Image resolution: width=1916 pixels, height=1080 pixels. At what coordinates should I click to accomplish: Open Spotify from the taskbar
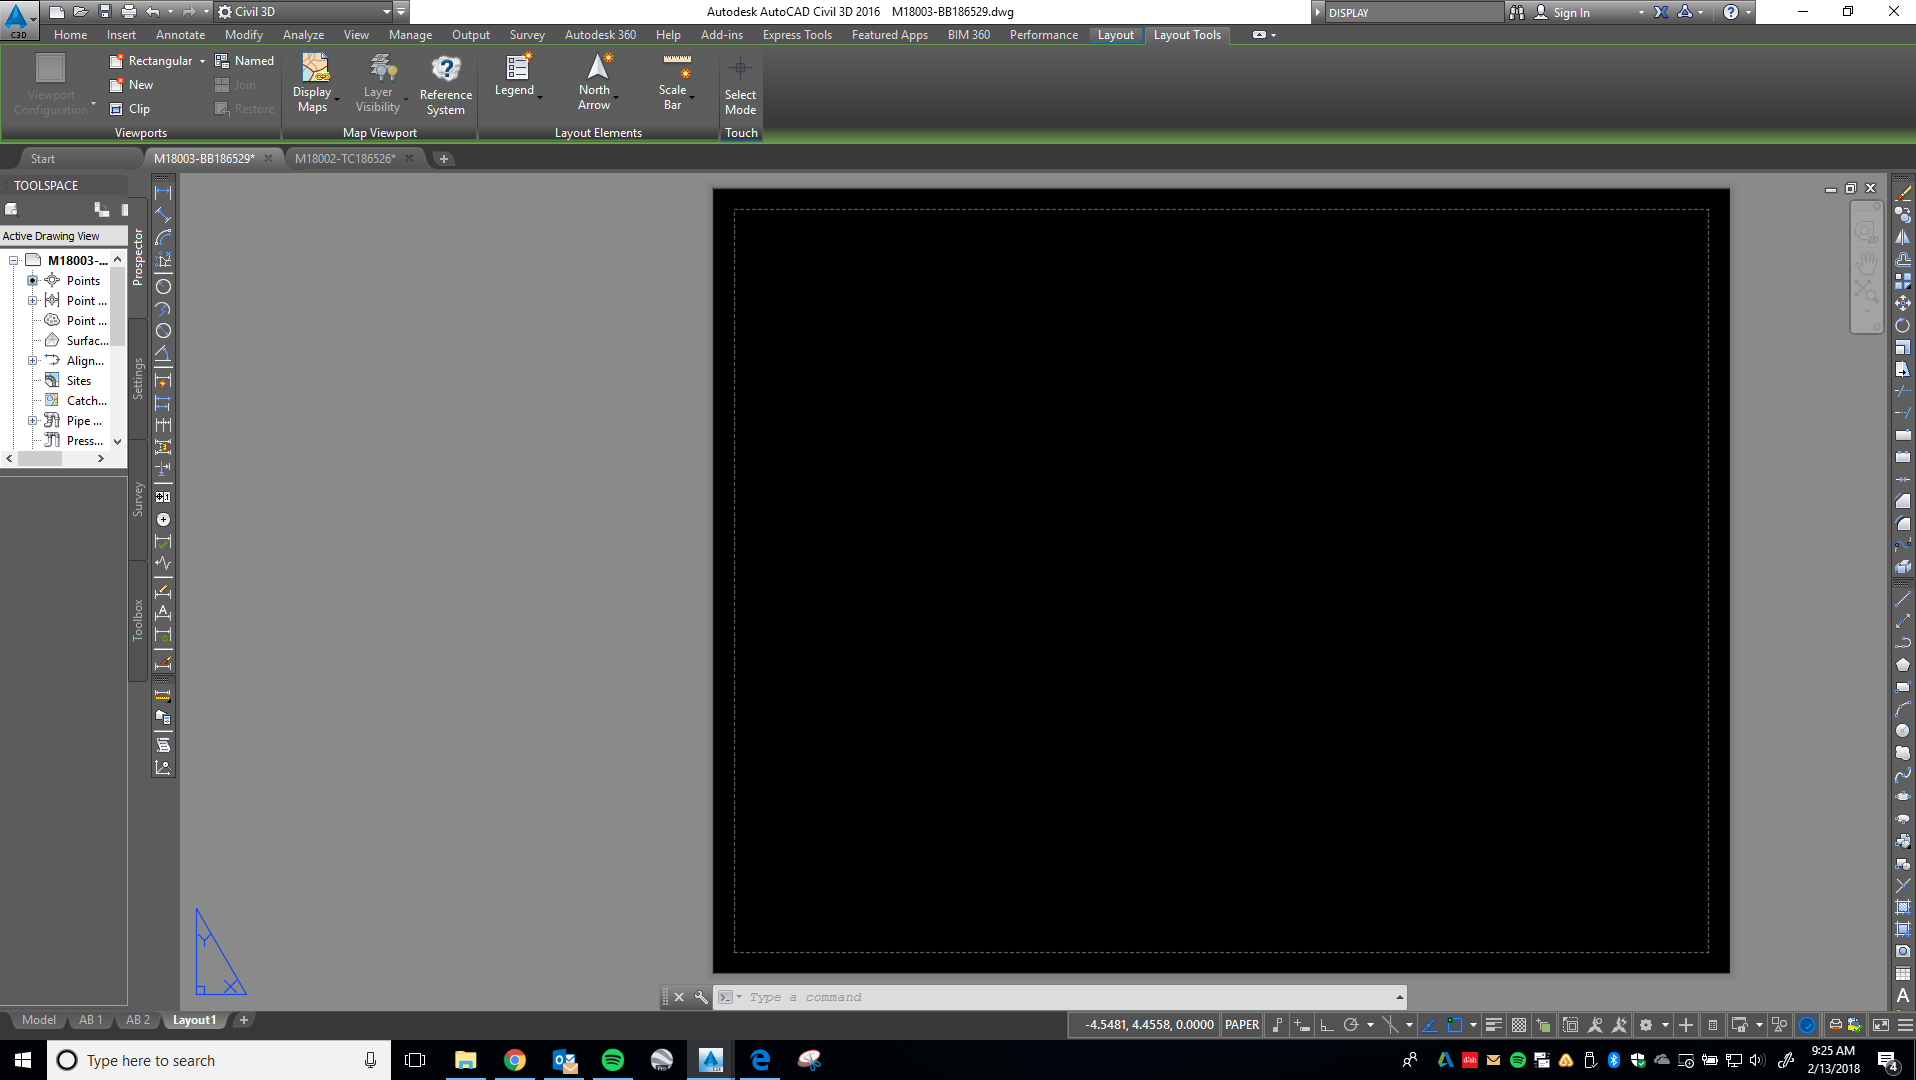613,1060
